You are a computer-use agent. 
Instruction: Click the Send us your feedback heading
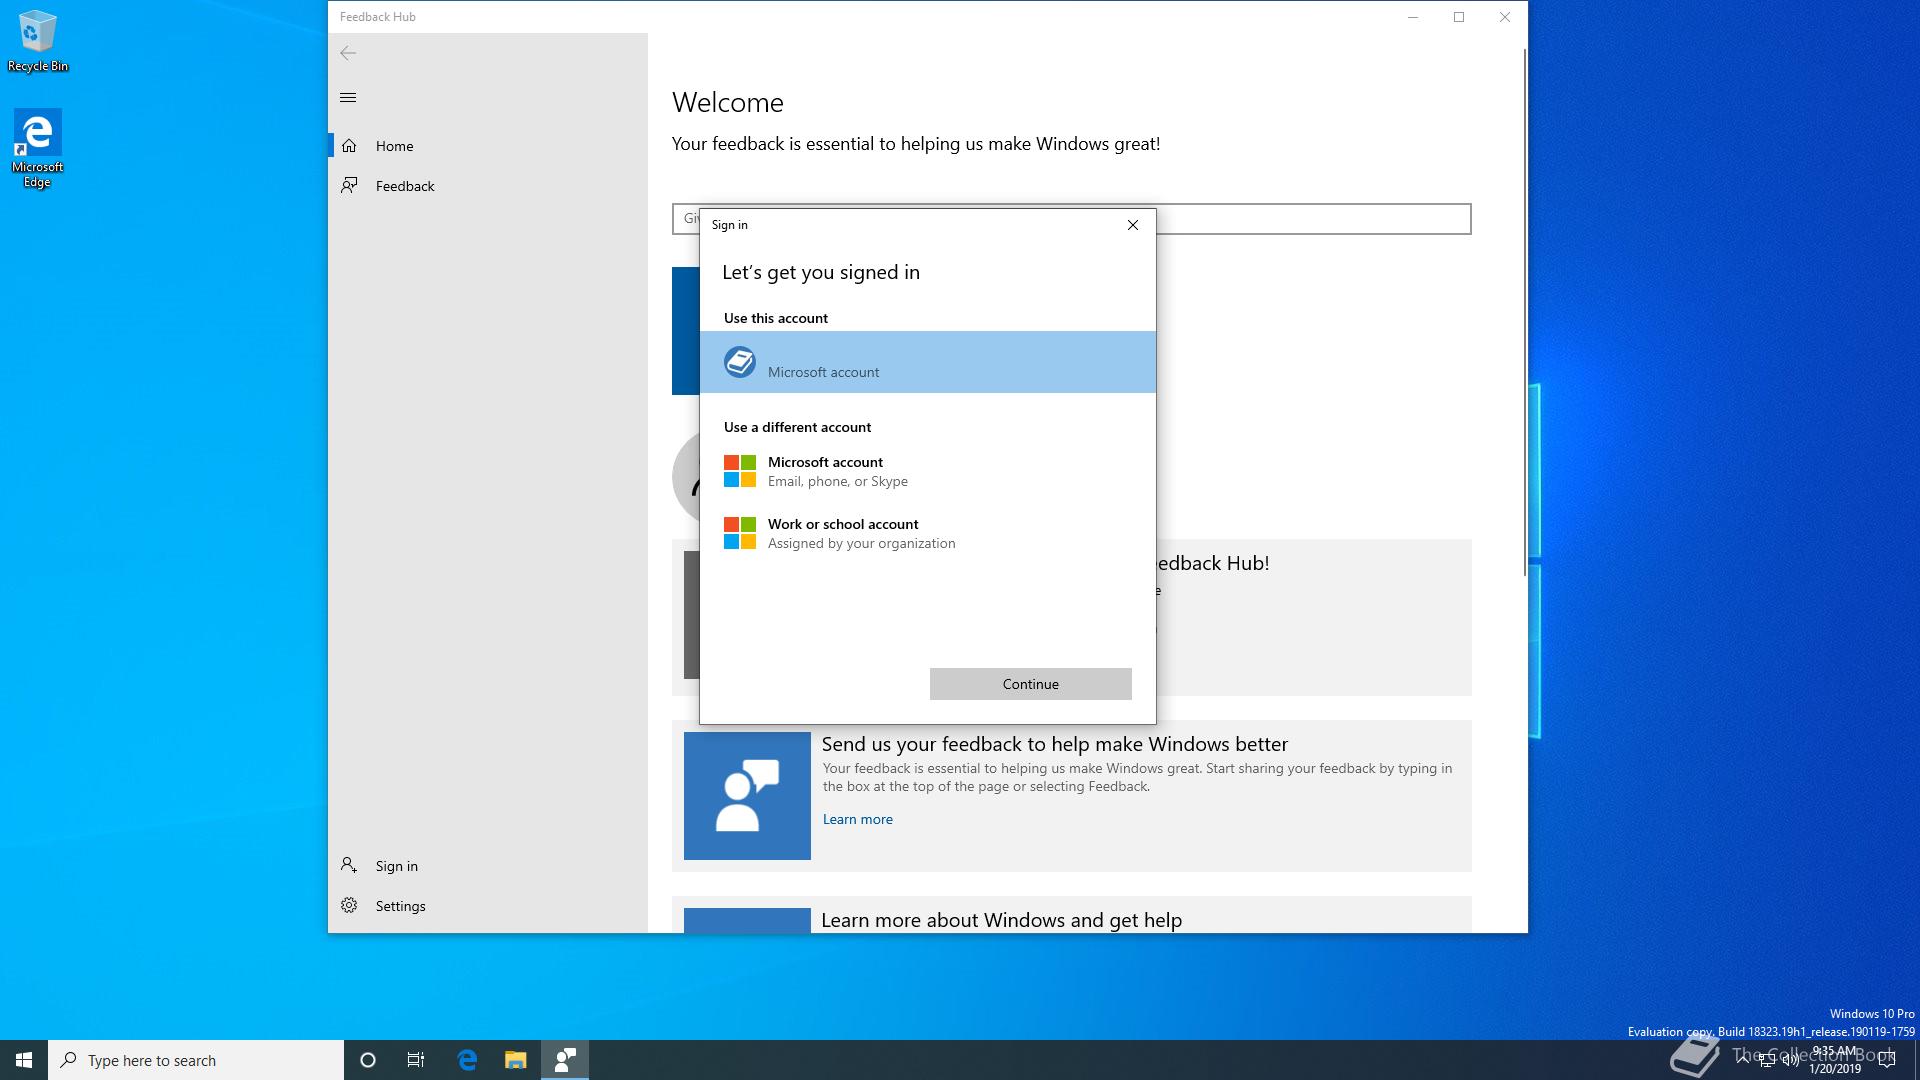click(x=1055, y=744)
